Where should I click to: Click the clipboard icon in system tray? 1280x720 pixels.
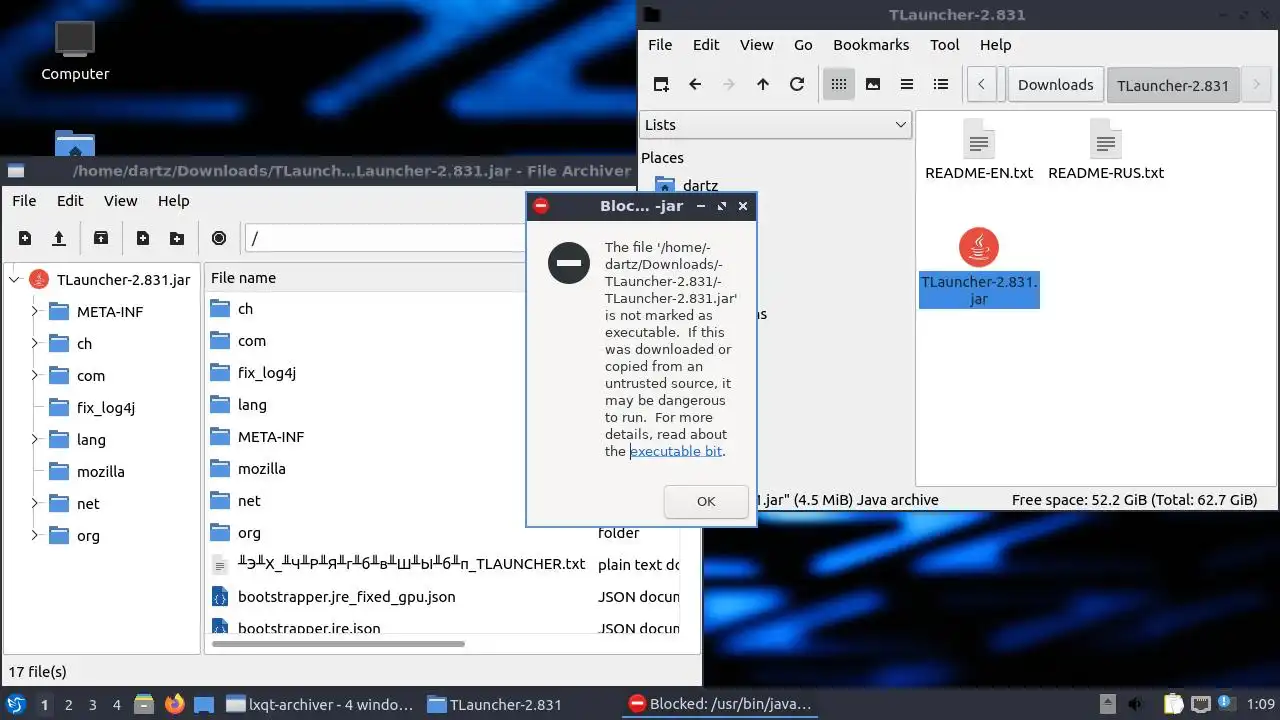coord(1173,704)
